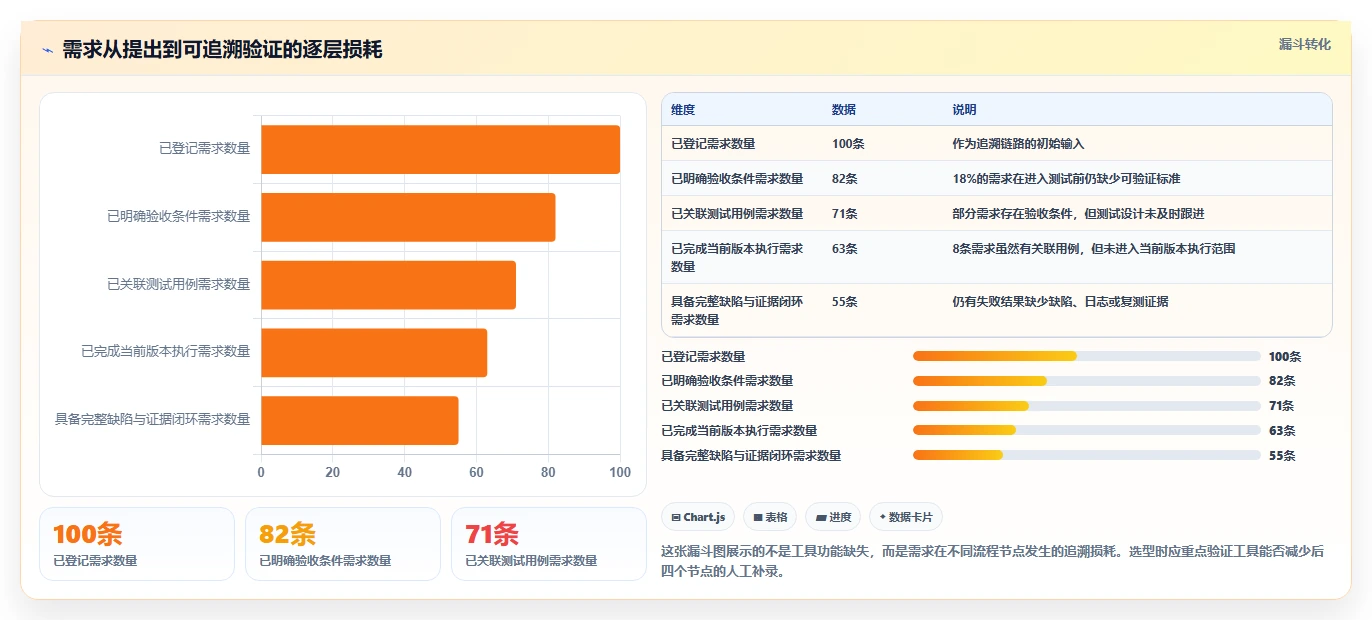The height and width of the screenshot is (620, 1372).
Task: Click the table value 63条
Action: (845, 249)
